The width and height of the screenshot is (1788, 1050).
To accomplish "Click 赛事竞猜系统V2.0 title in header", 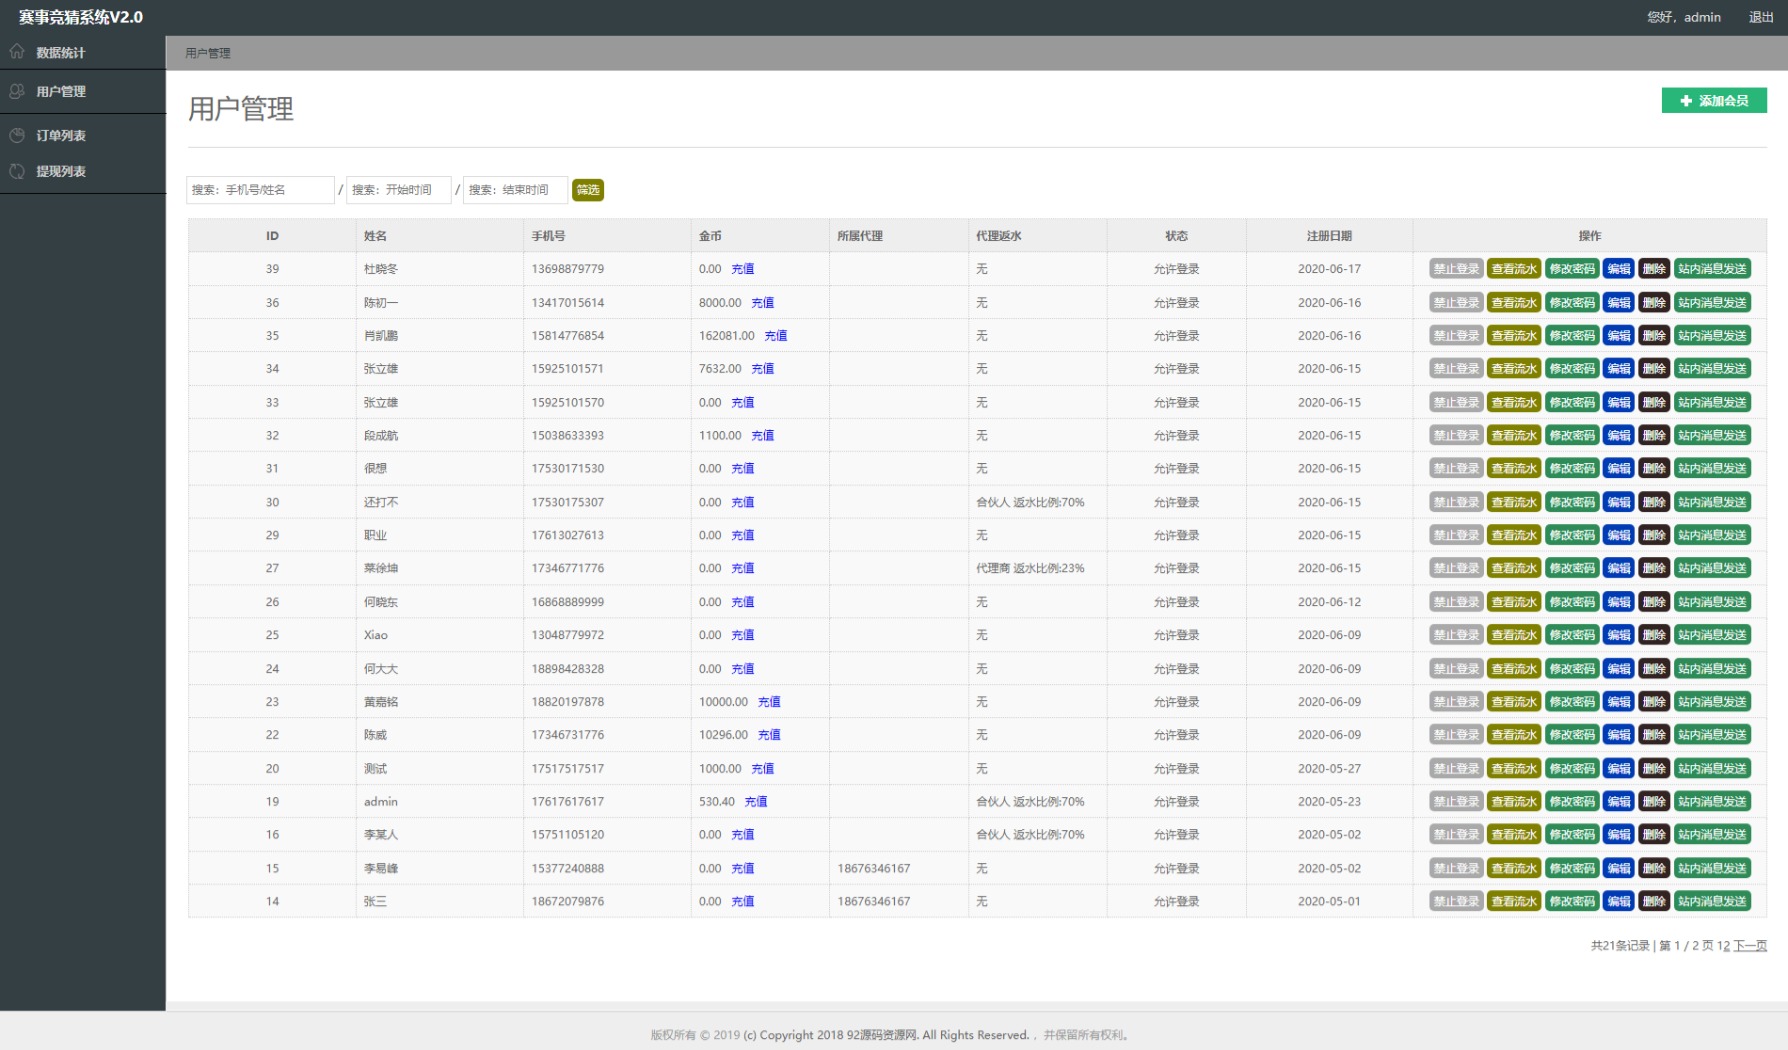I will [x=81, y=17].
